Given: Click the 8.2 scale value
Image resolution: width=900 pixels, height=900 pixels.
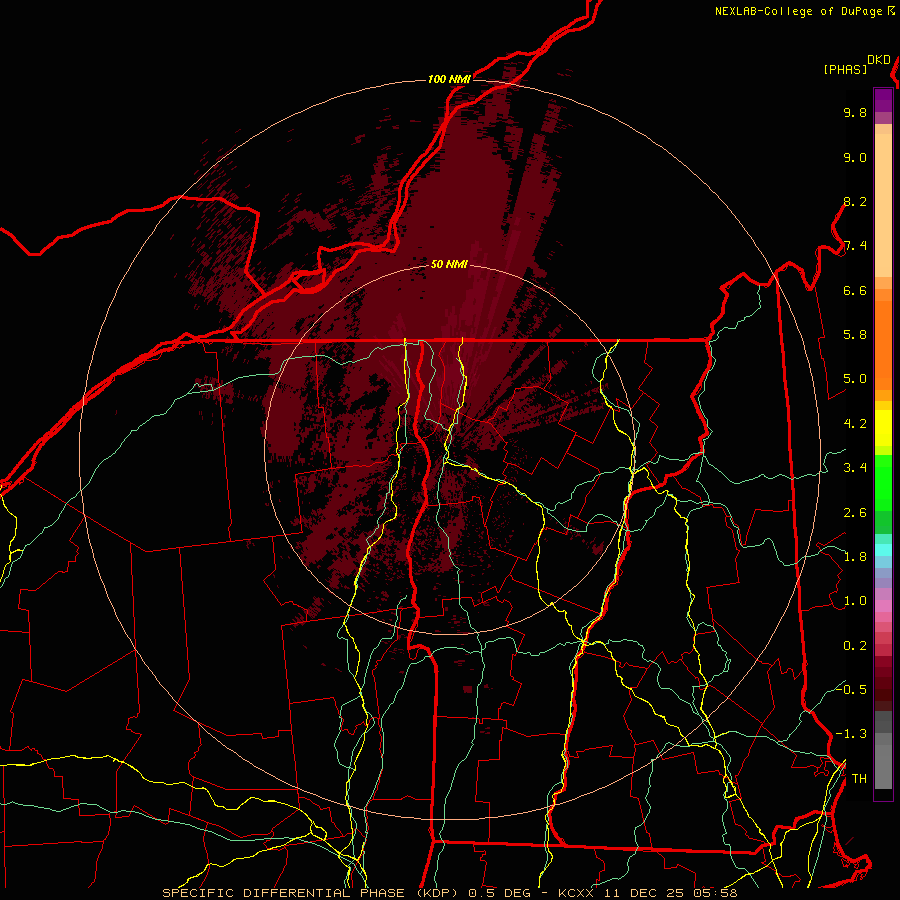Looking at the screenshot, I should [855, 201].
